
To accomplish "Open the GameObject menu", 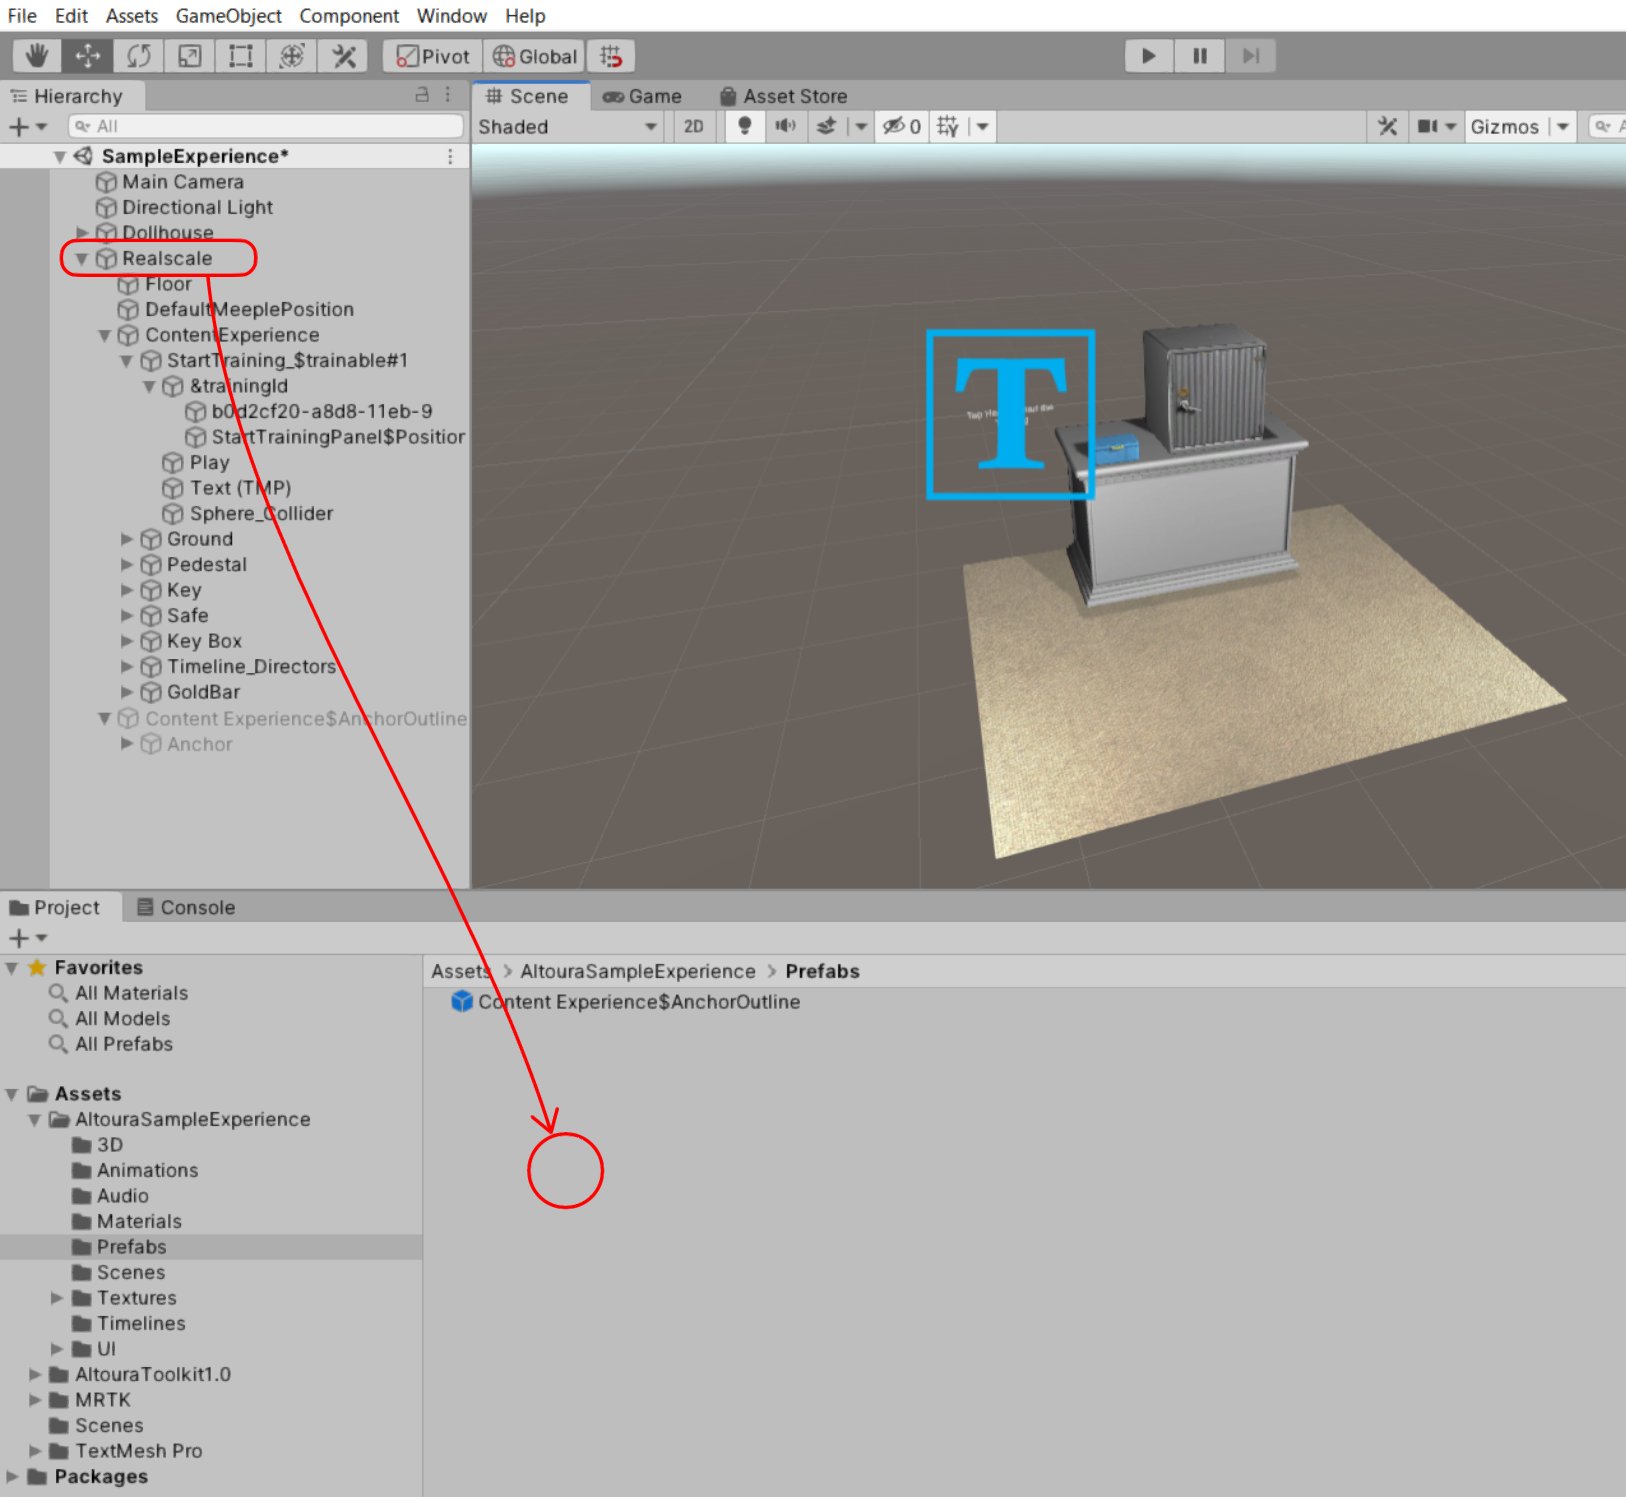I will (x=229, y=16).
